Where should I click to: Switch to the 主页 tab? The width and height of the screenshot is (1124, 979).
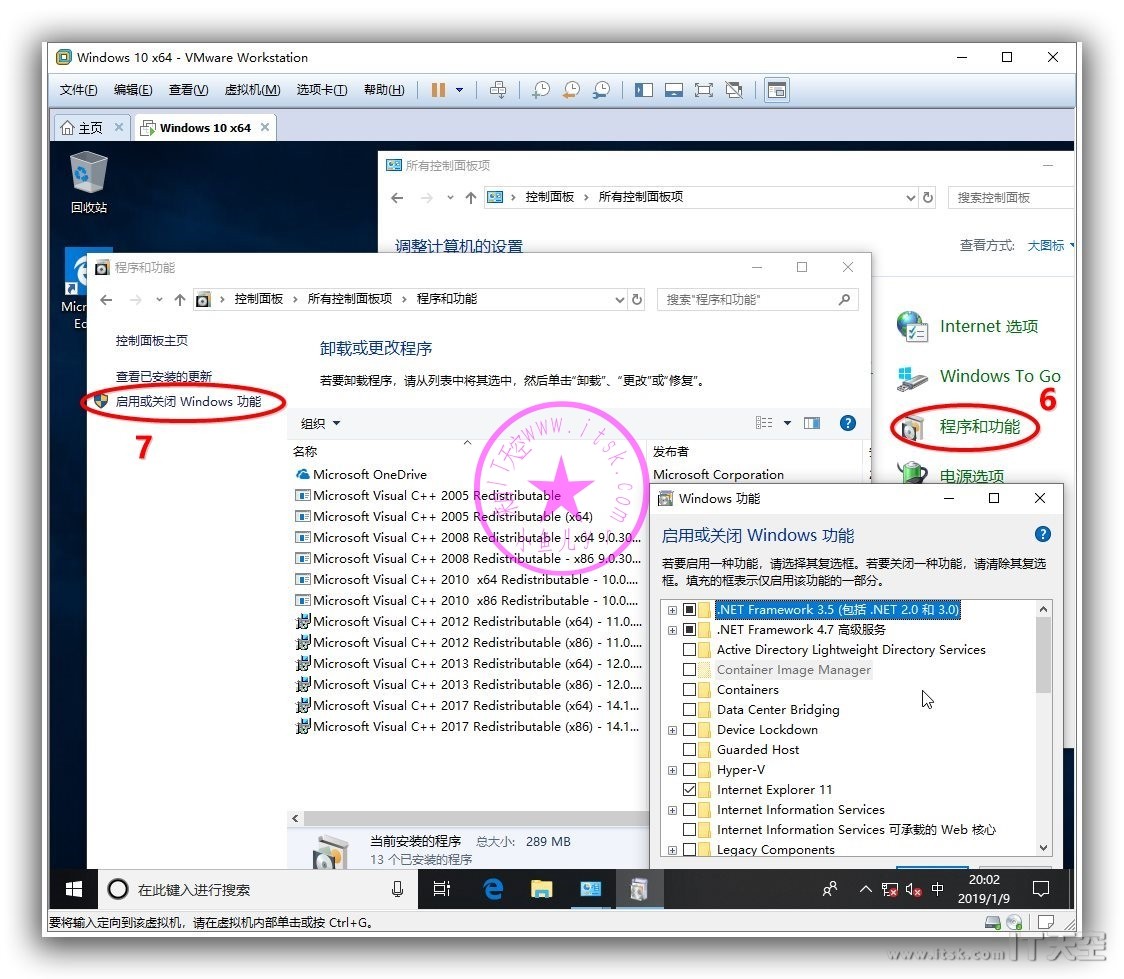91,128
